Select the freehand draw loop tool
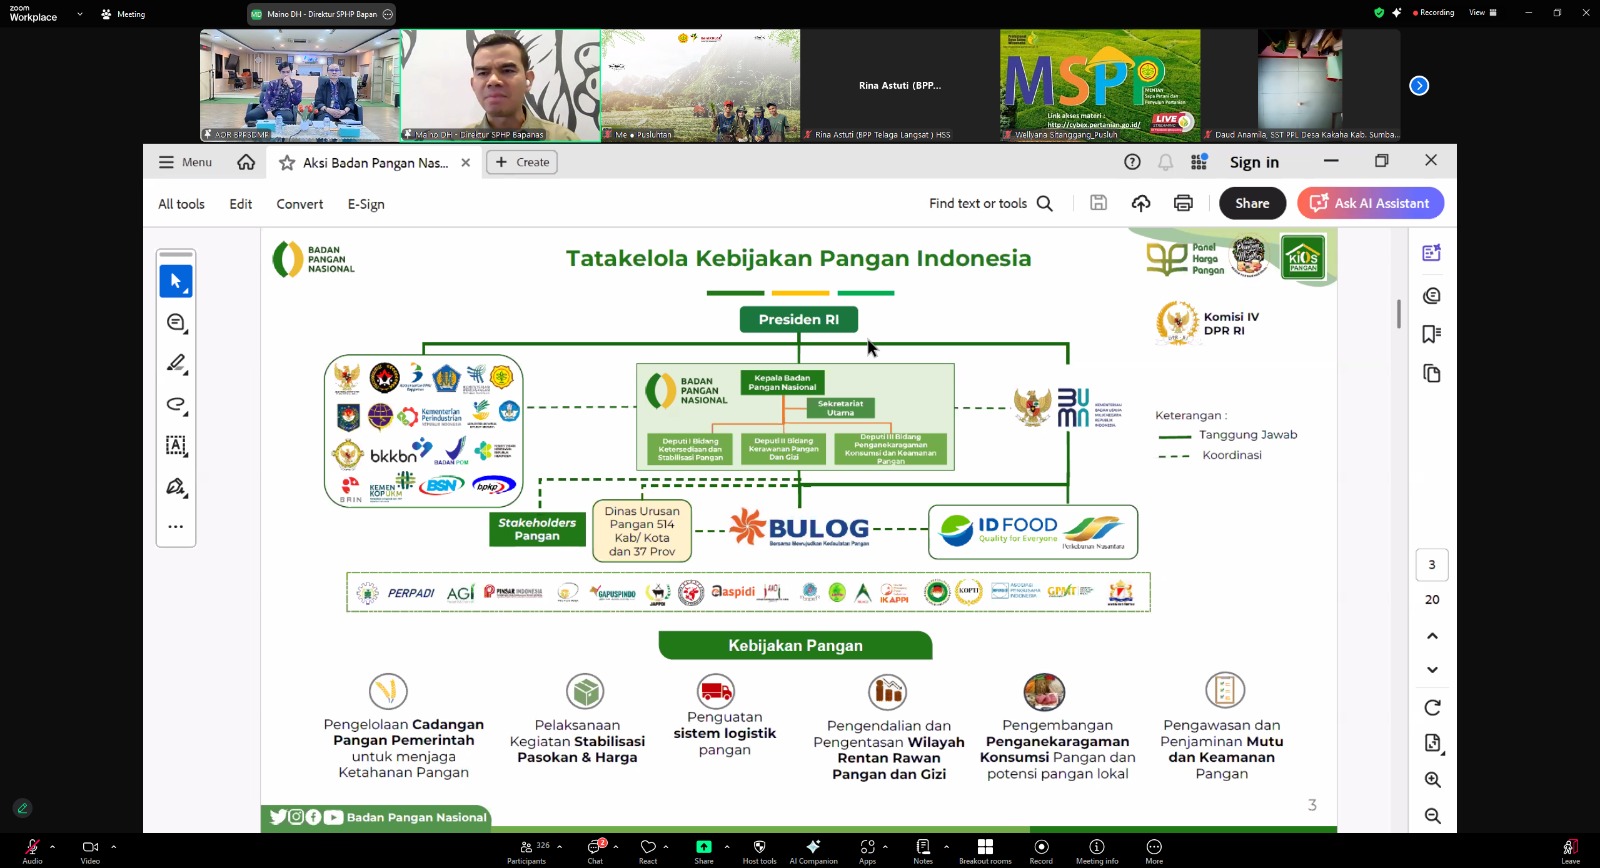This screenshot has width=1600, height=868. (x=176, y=405)
